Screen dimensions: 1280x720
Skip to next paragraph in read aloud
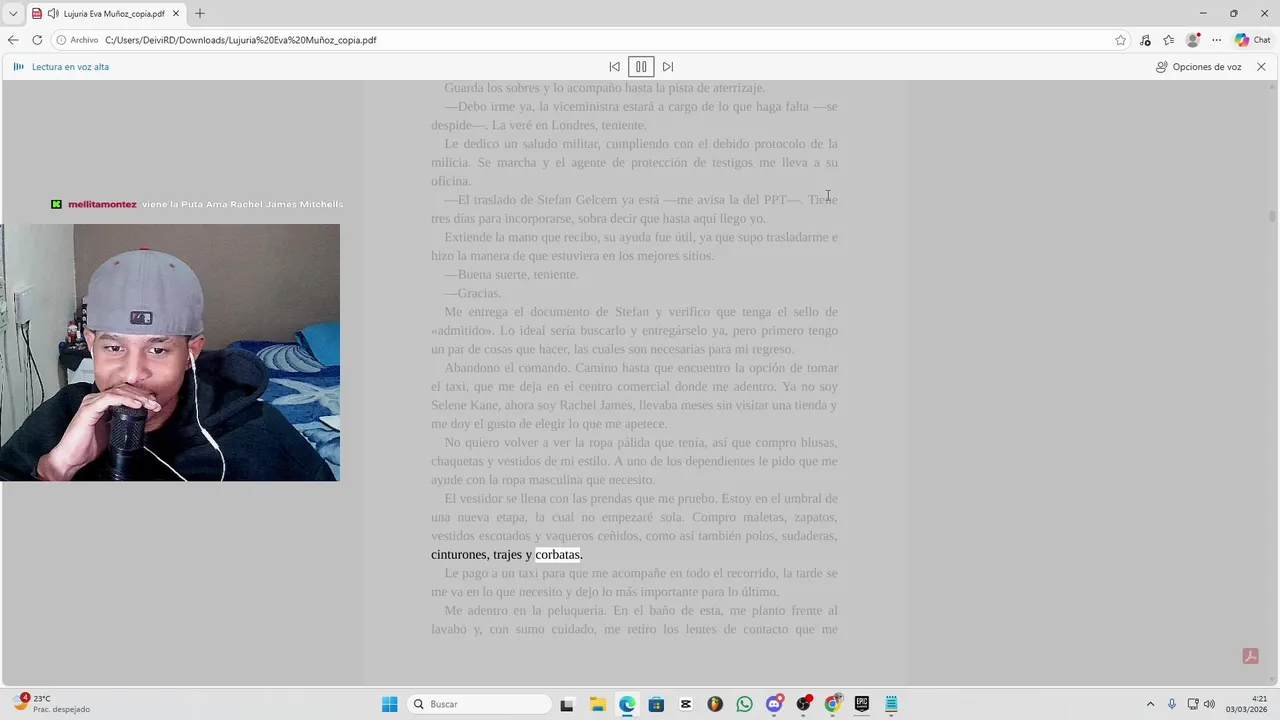tap(668, 67)
